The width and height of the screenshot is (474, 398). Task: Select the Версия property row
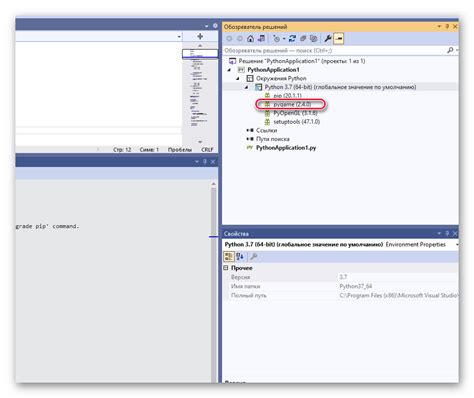click(x=341, y=277)
